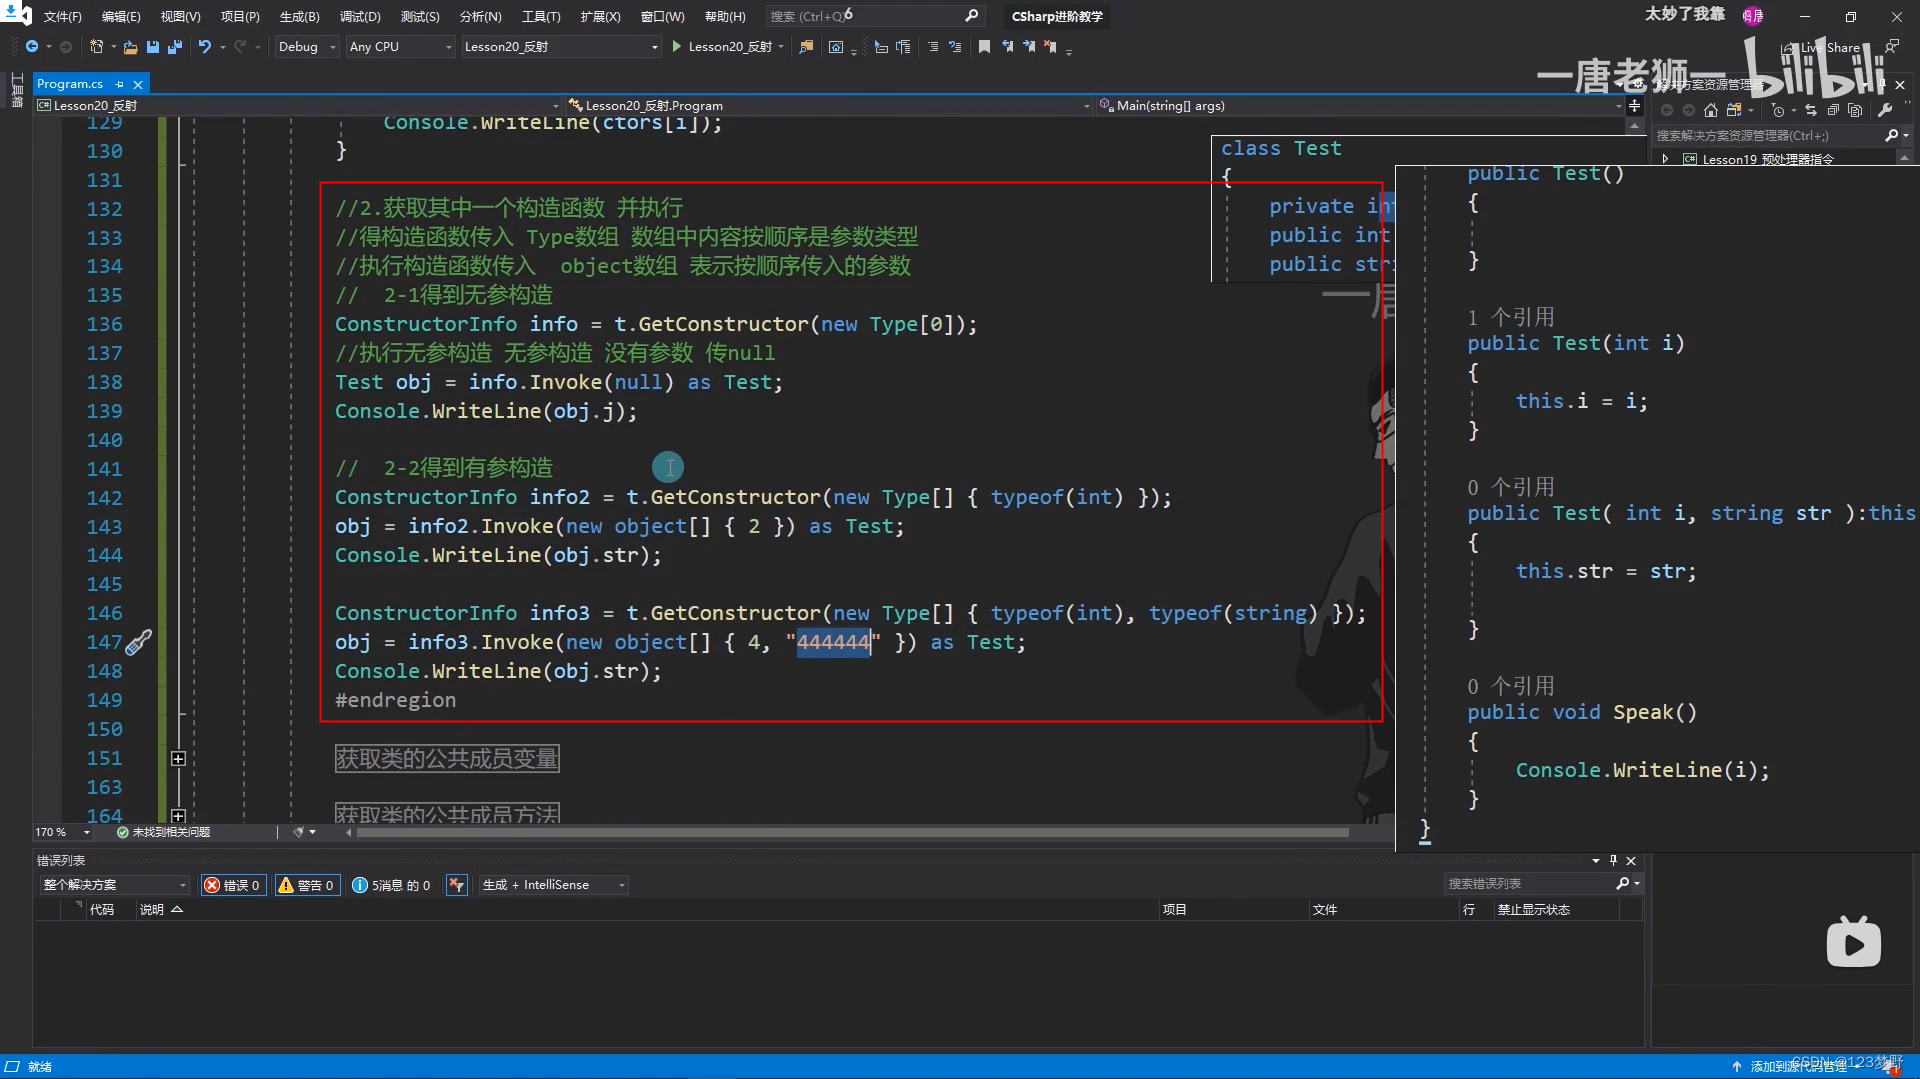Toggle the errors filter 错误 0
The image size is (1920, 1079).
pos(233,885)
